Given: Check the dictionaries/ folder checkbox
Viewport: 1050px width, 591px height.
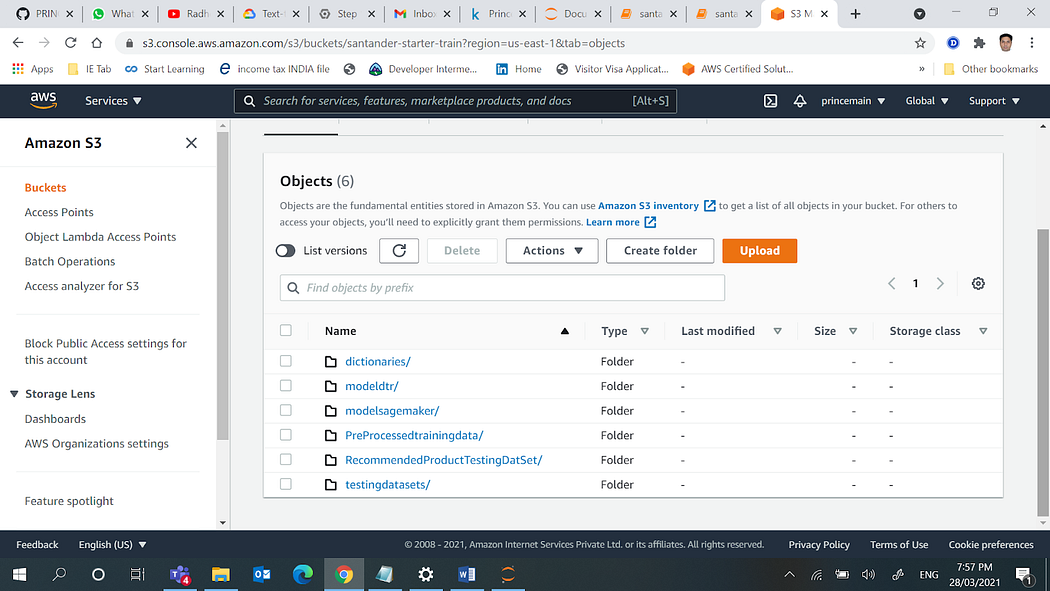Looking at the screenshot, I should pyautogui.click(x=286, y=361).
